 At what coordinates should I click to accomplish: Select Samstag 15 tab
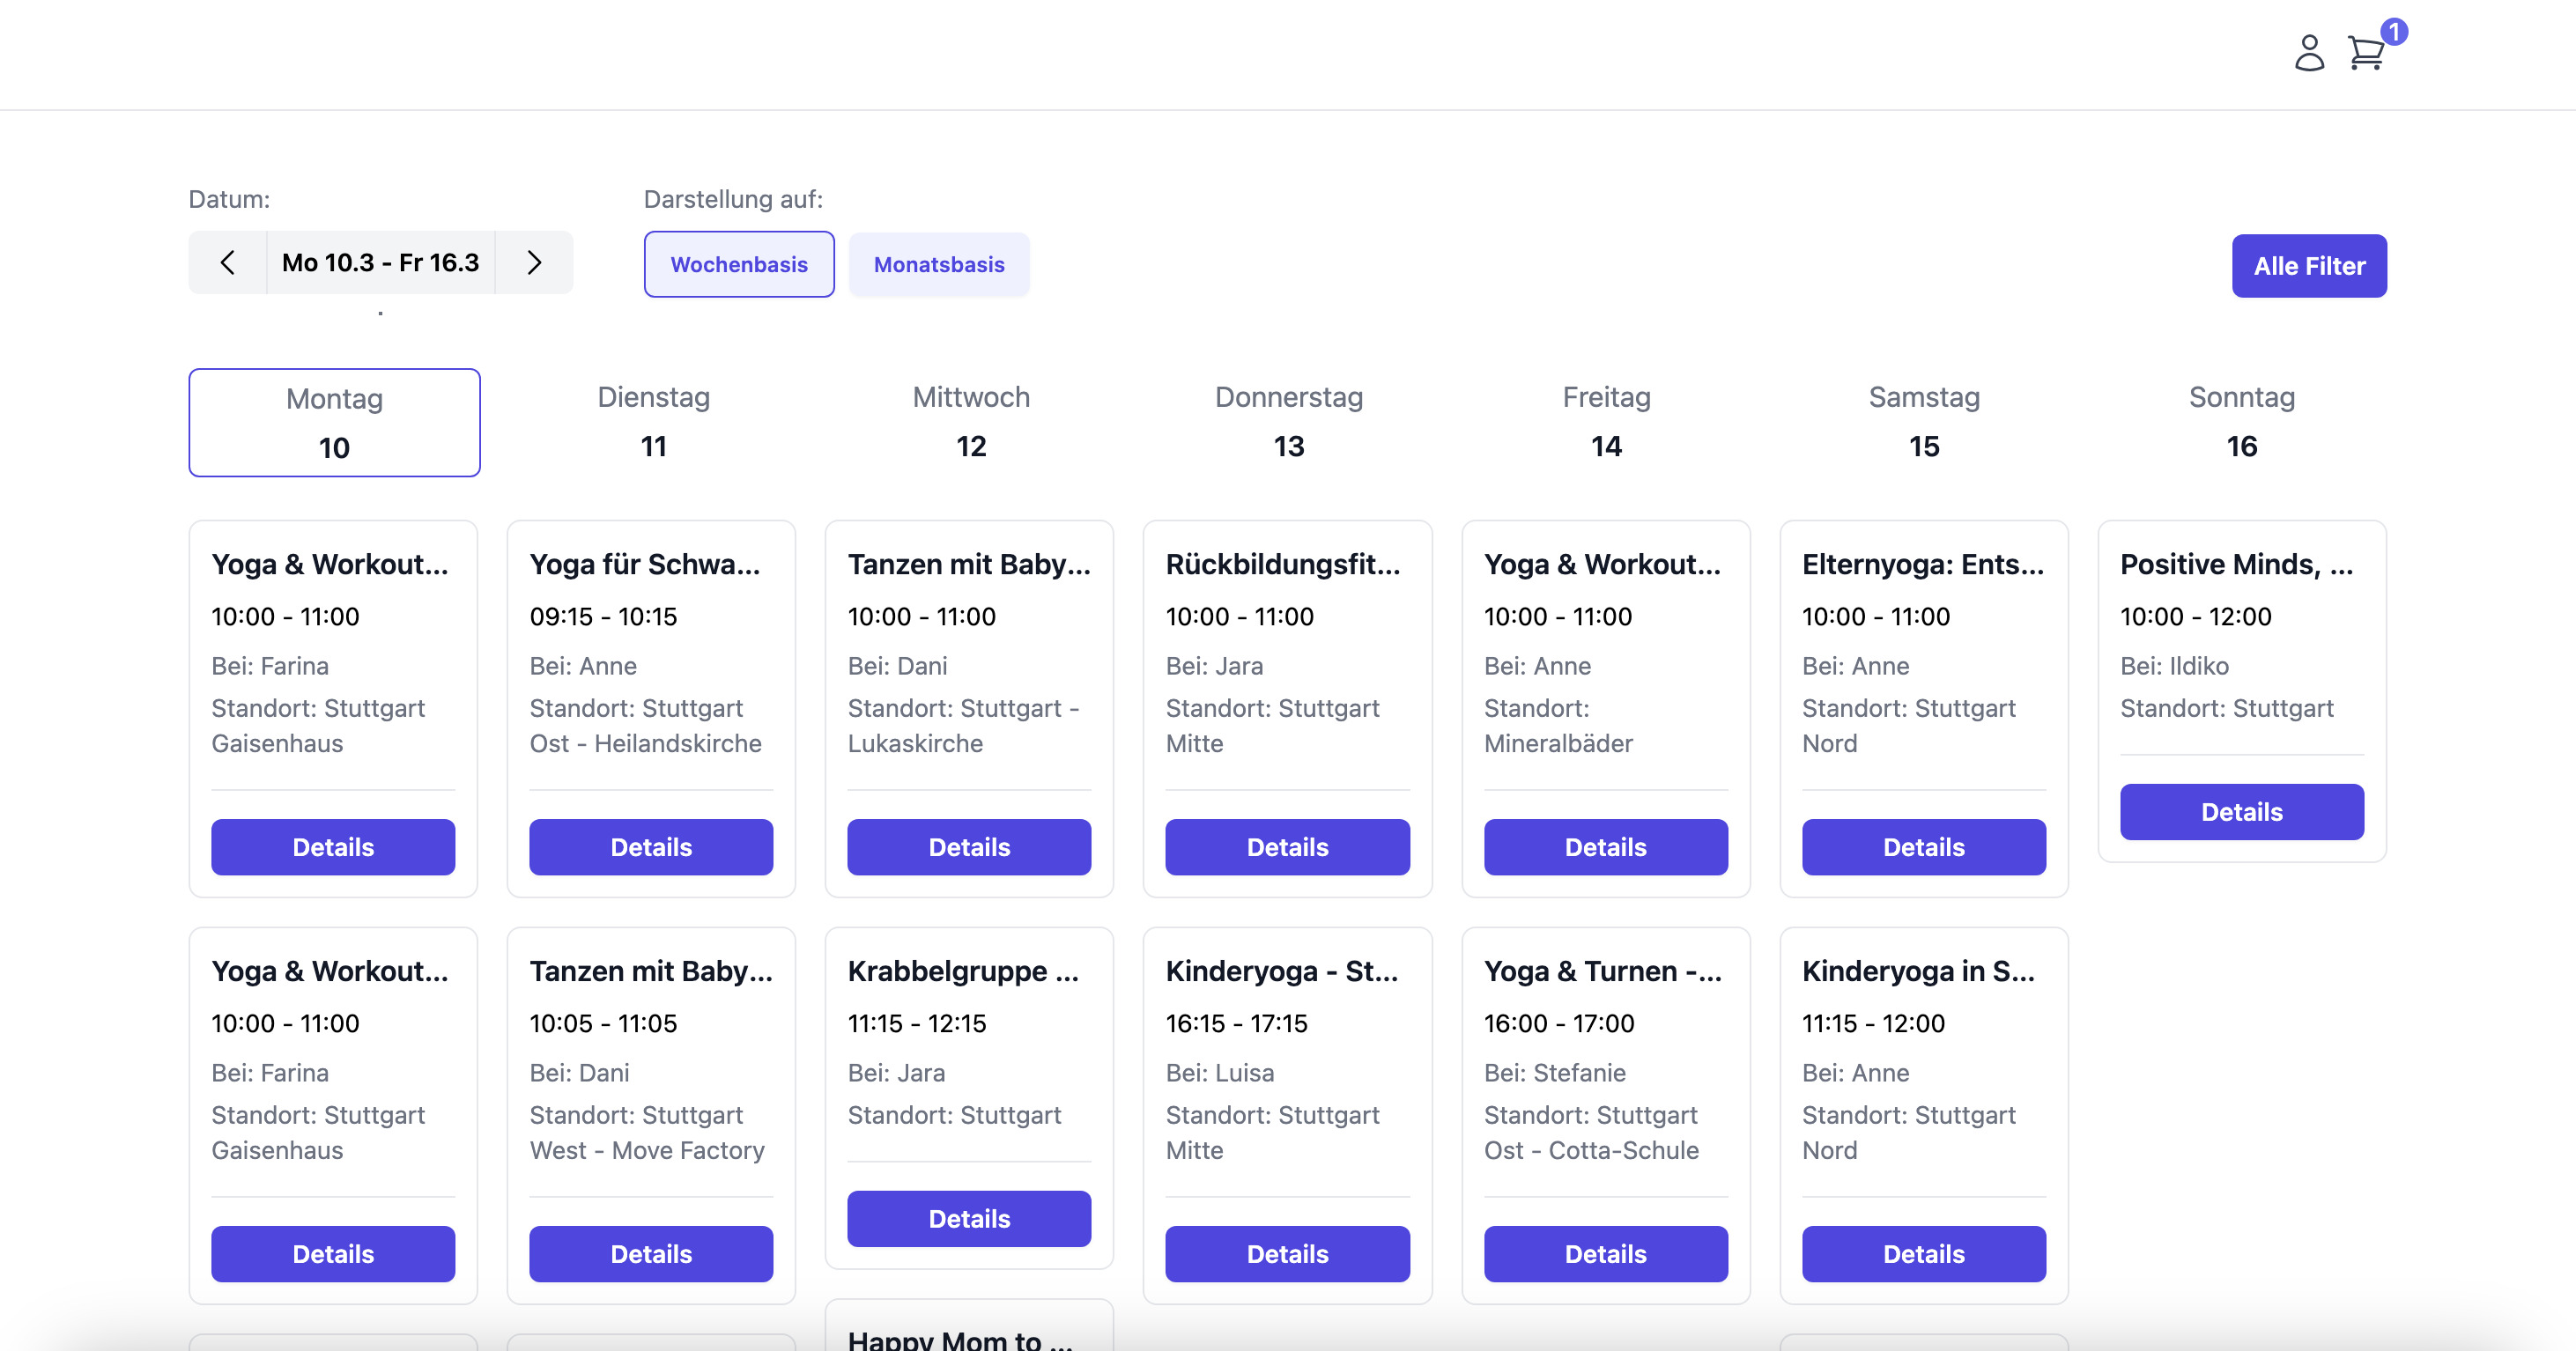click(x=1924, y=421)
